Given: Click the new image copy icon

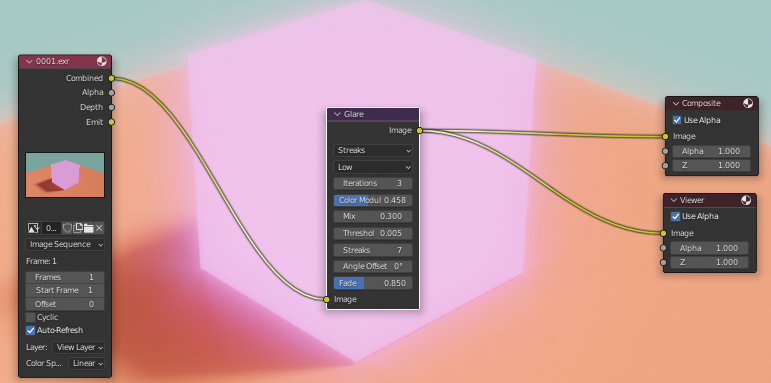Looking at the screenshot, I should pos(78,228).
